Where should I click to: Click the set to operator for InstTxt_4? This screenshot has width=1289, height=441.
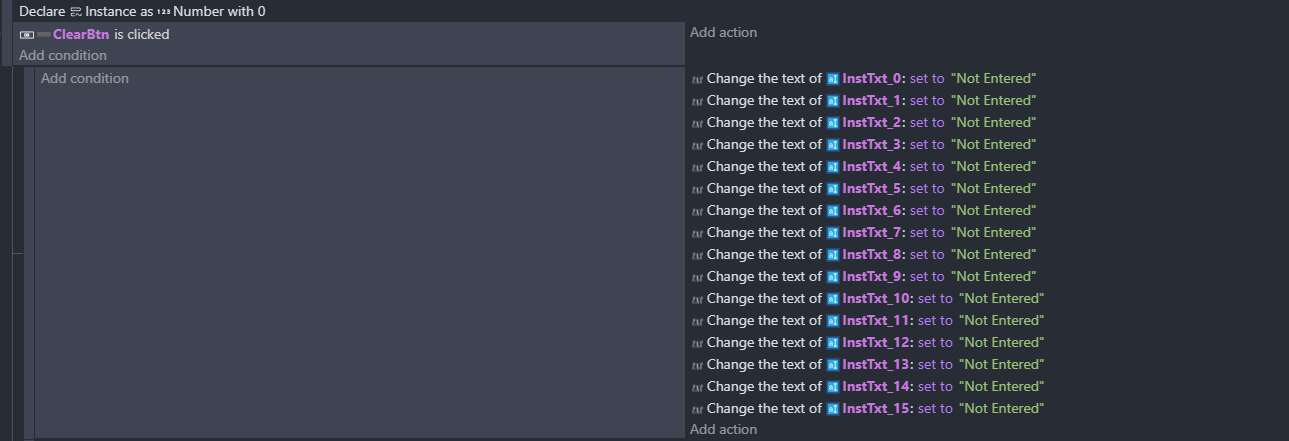pyautogui.click(x=927, y=166)
